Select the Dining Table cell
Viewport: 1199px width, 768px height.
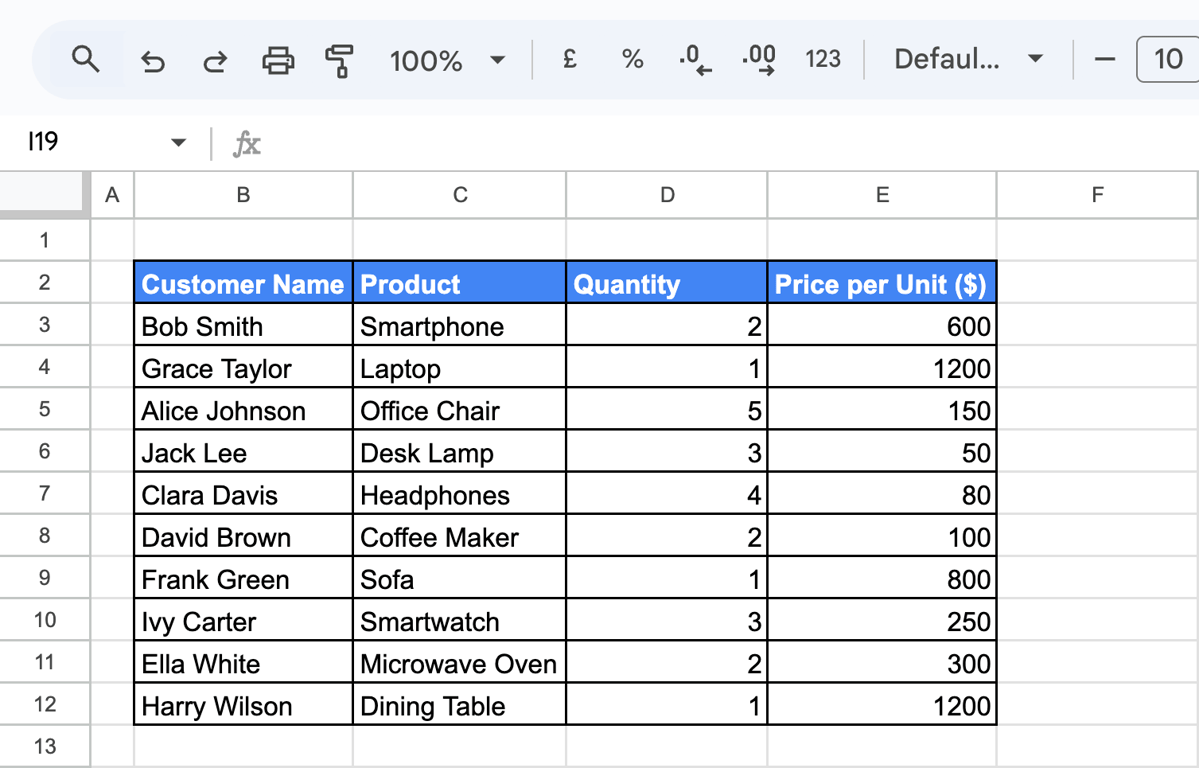click(460, 705)
